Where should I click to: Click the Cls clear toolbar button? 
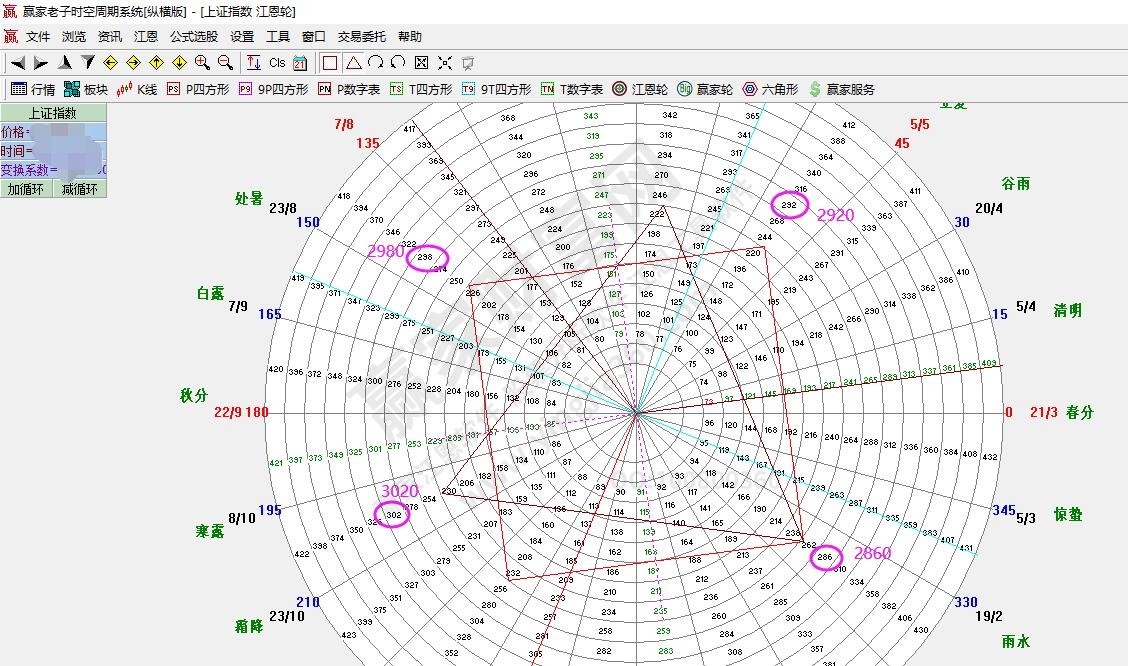[x=277, y=62]
